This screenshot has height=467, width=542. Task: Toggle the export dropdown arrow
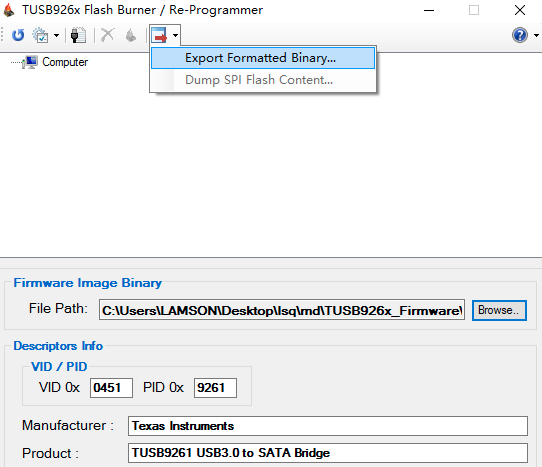coord(175,35)
